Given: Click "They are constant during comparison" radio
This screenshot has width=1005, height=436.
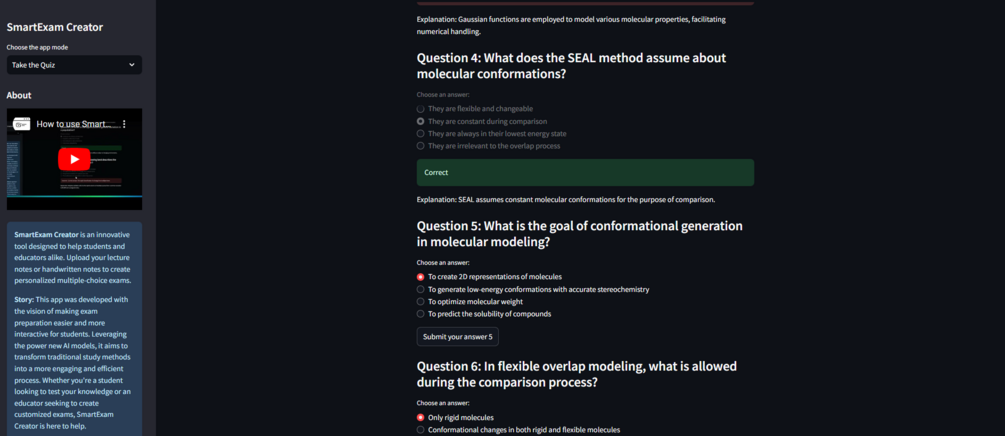Looking at the screenshot, I should 421,121.
